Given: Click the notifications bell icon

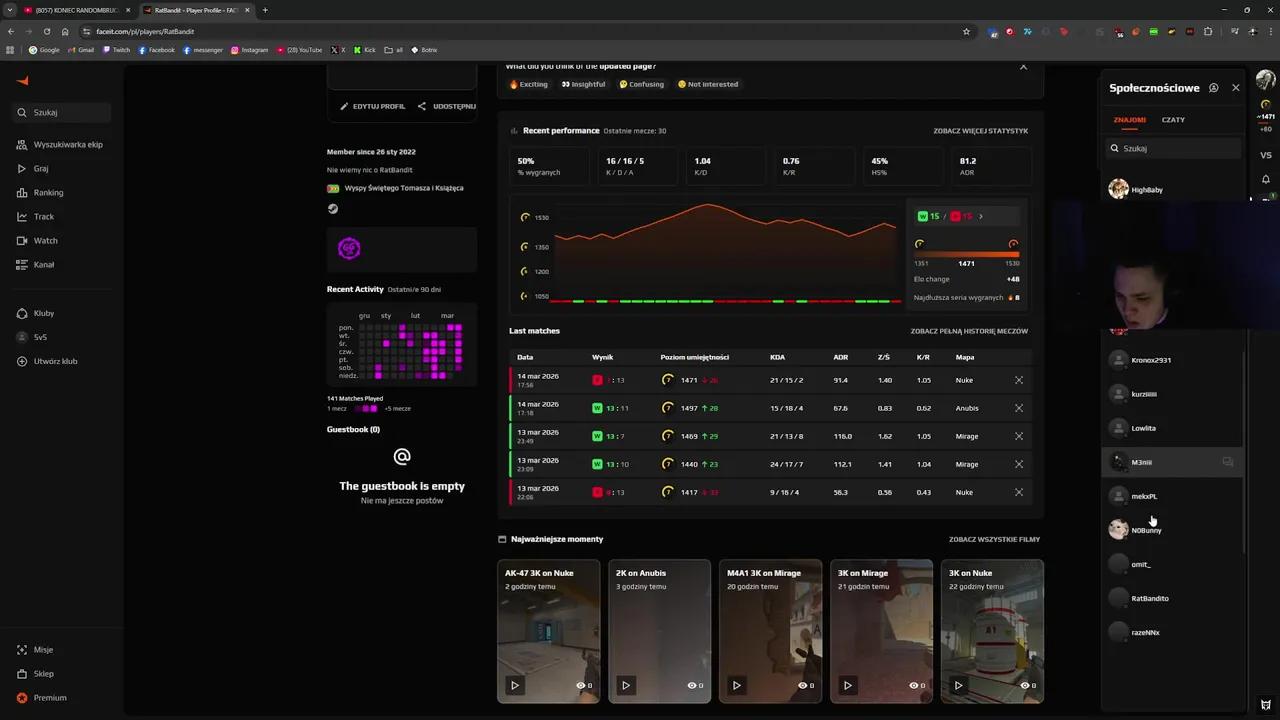Looking at the screenshot, I should (x=1265, y=180).
